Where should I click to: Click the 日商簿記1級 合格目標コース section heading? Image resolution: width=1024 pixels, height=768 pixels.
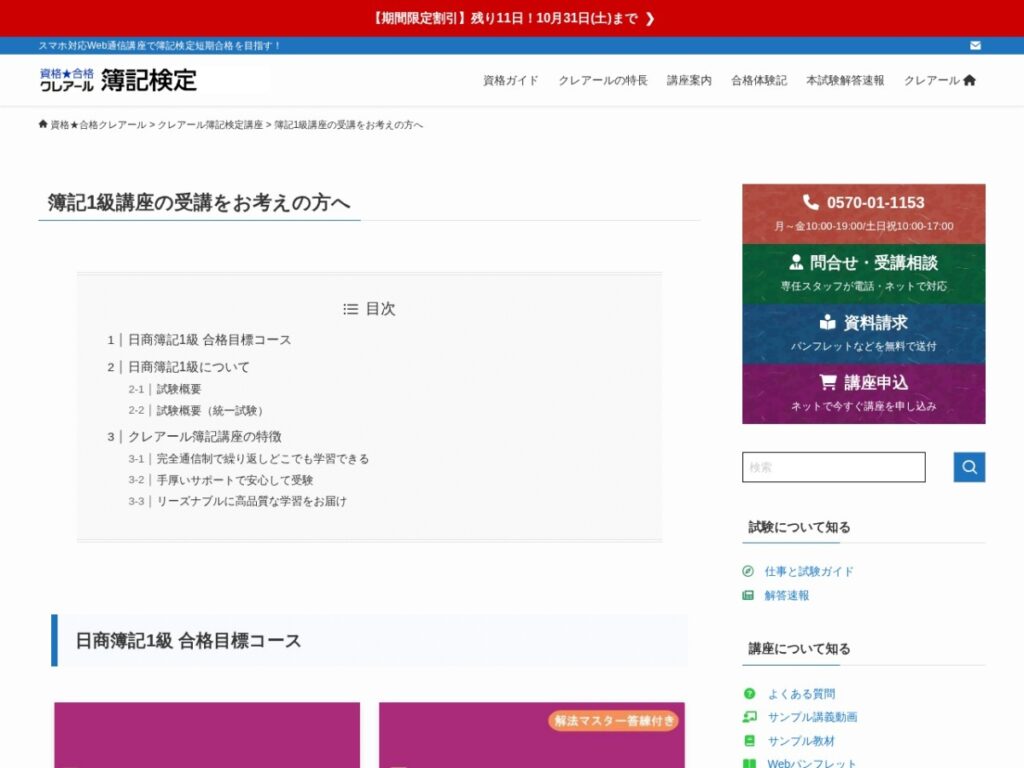188,641
